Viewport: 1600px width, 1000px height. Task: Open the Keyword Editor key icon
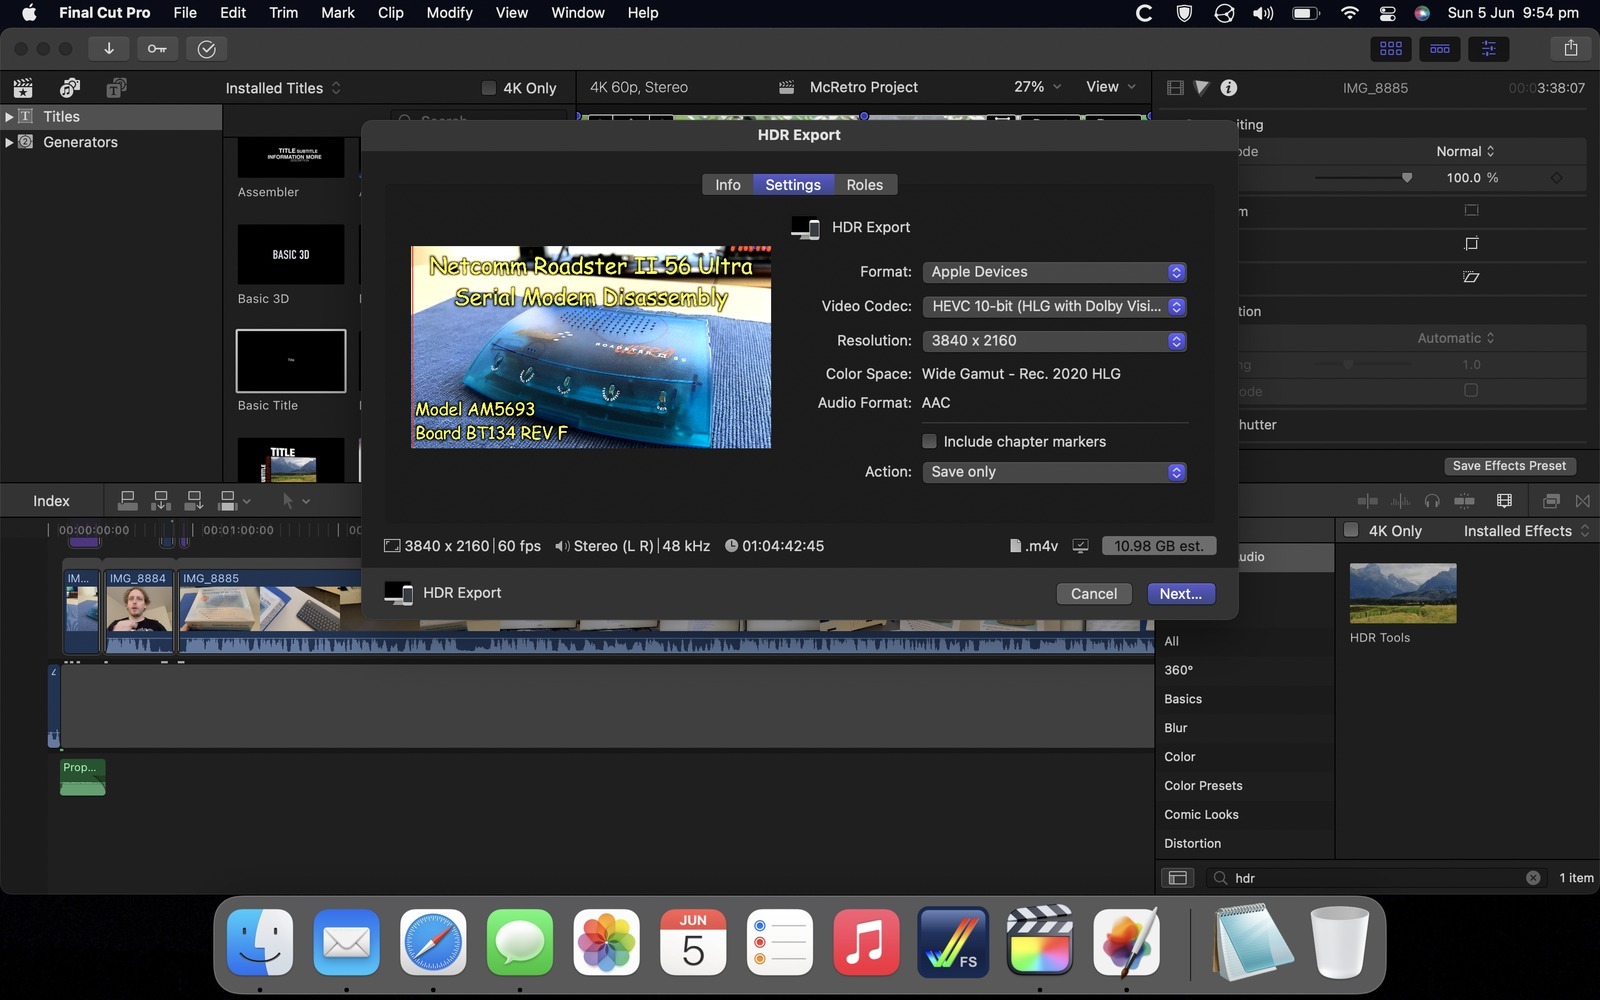157,49
